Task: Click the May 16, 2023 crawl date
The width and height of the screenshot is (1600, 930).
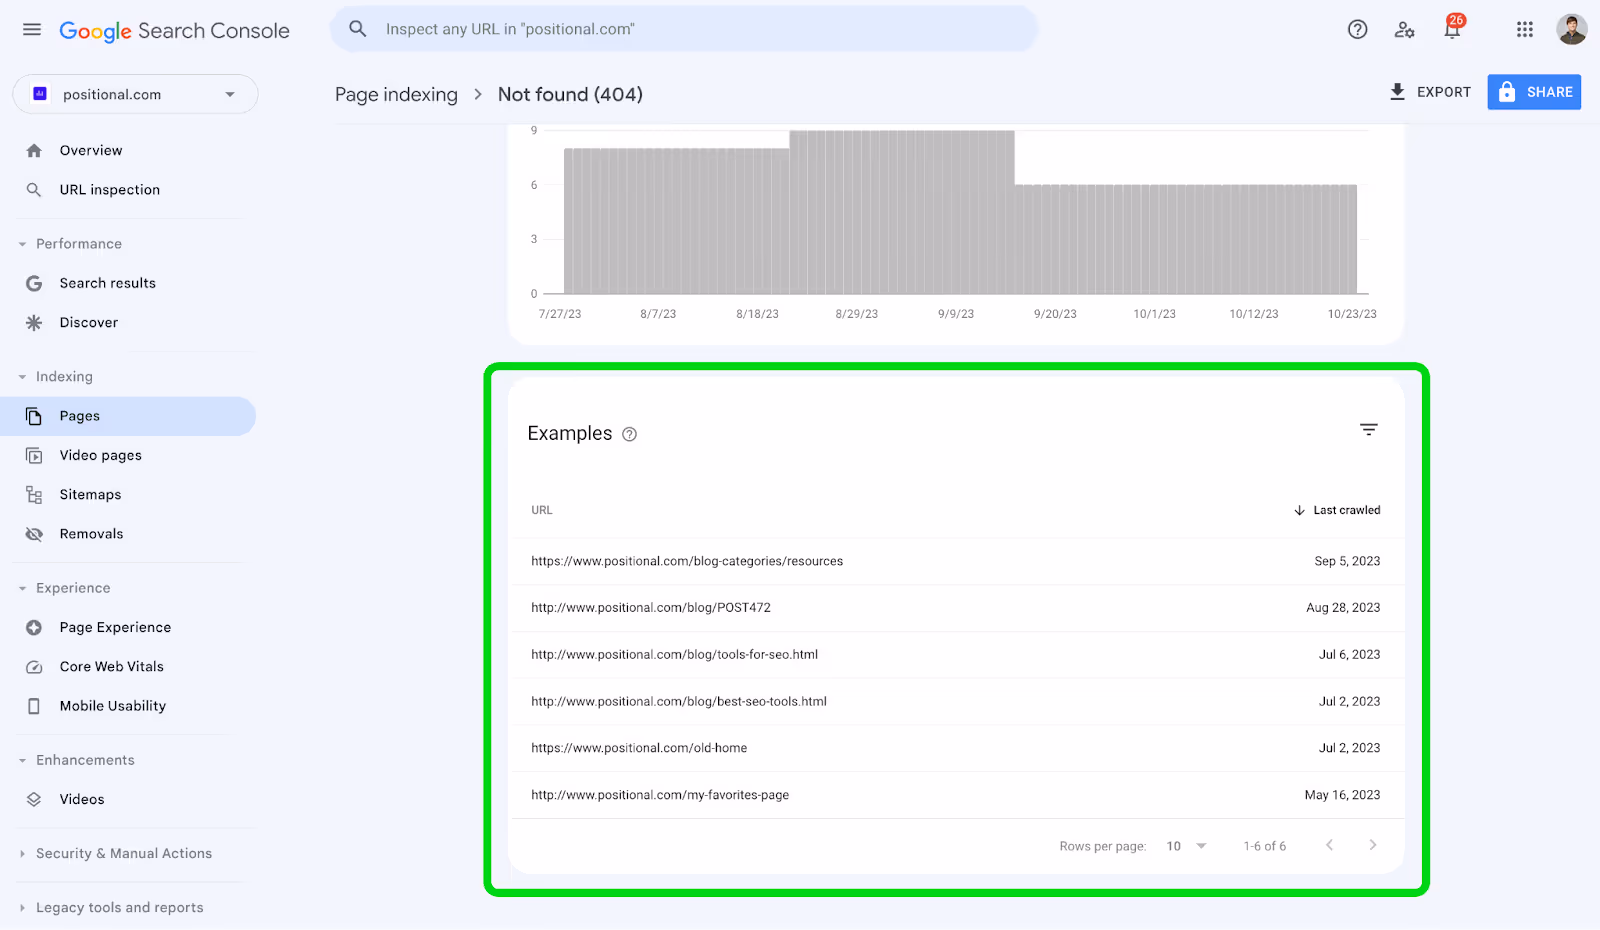Action: [1342, 795]
